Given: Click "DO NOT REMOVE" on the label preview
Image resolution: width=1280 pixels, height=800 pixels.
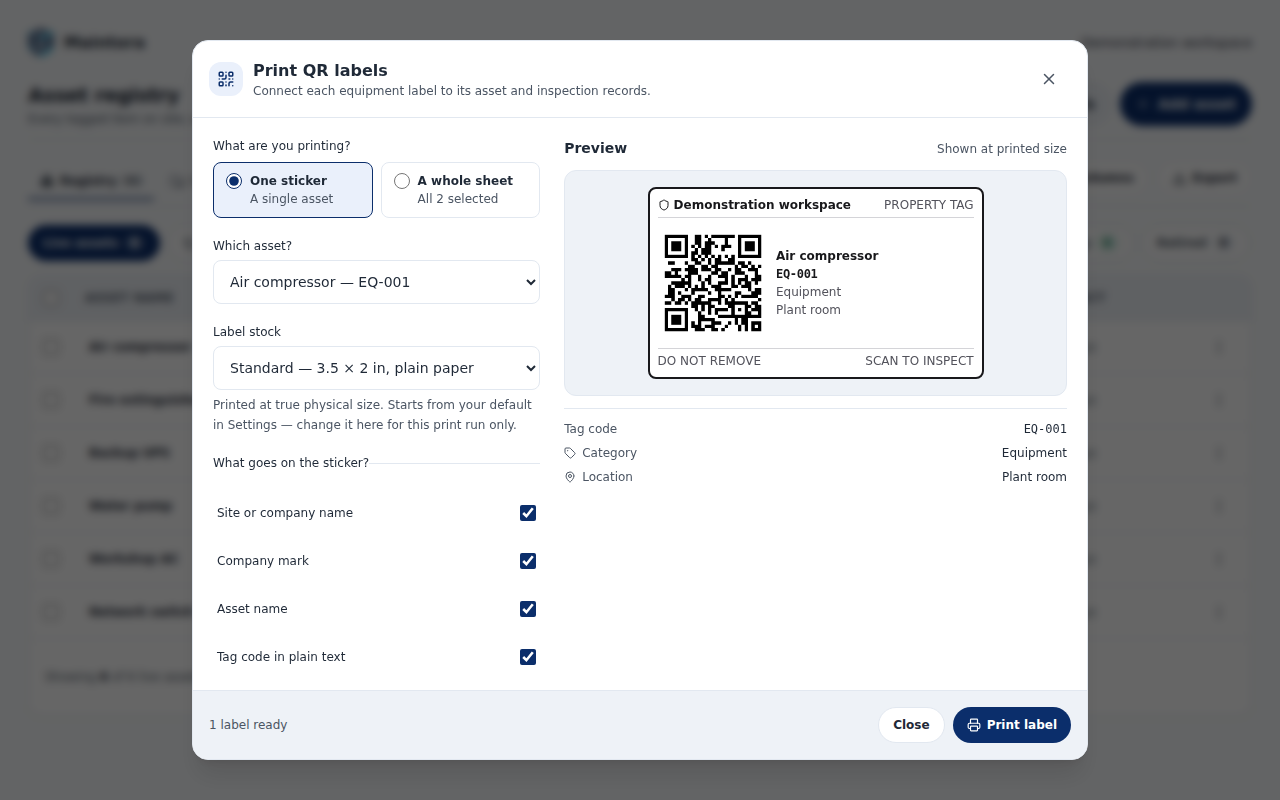Looking at the screenshot, I should (x=709, y=361).
